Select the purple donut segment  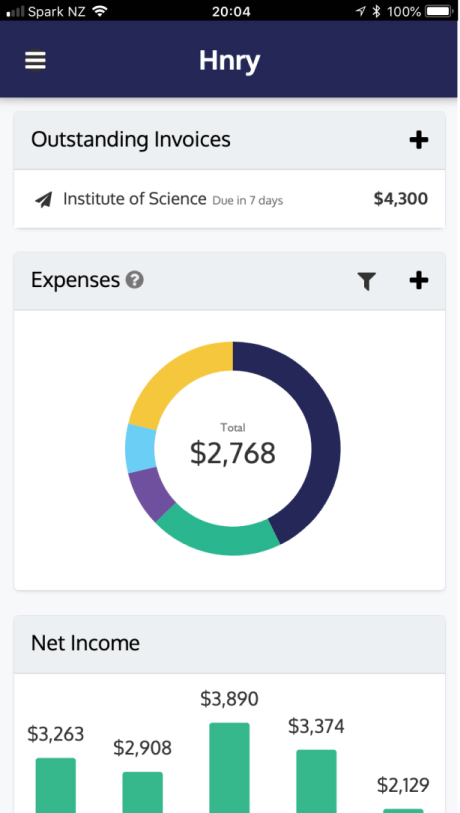[x=147, y=493]
